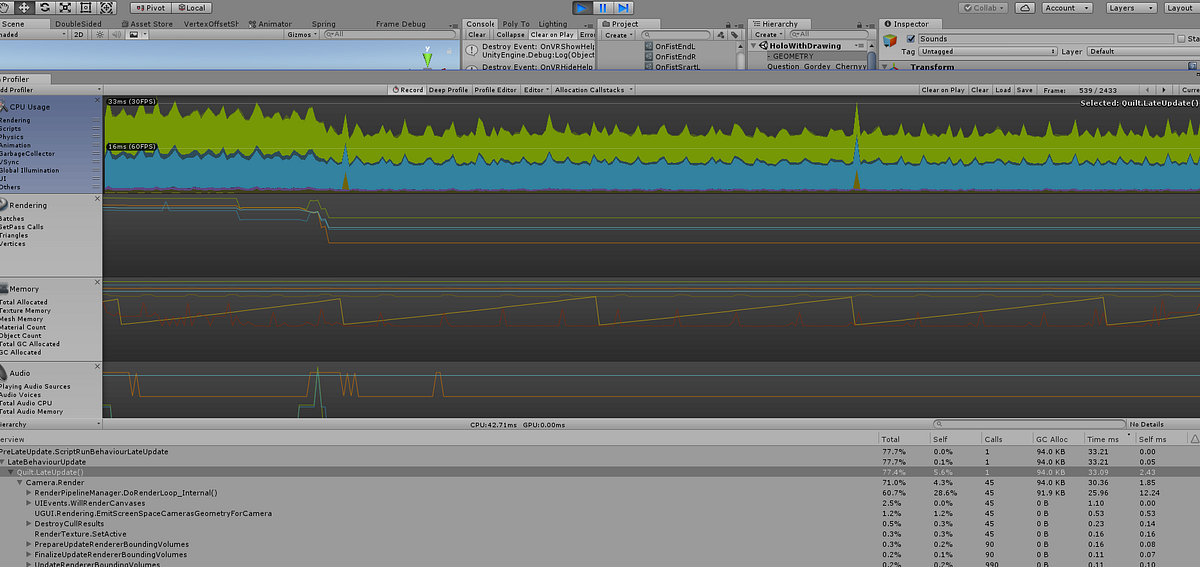Open the Tag dropdown showing Untagged

pos(988,51)
